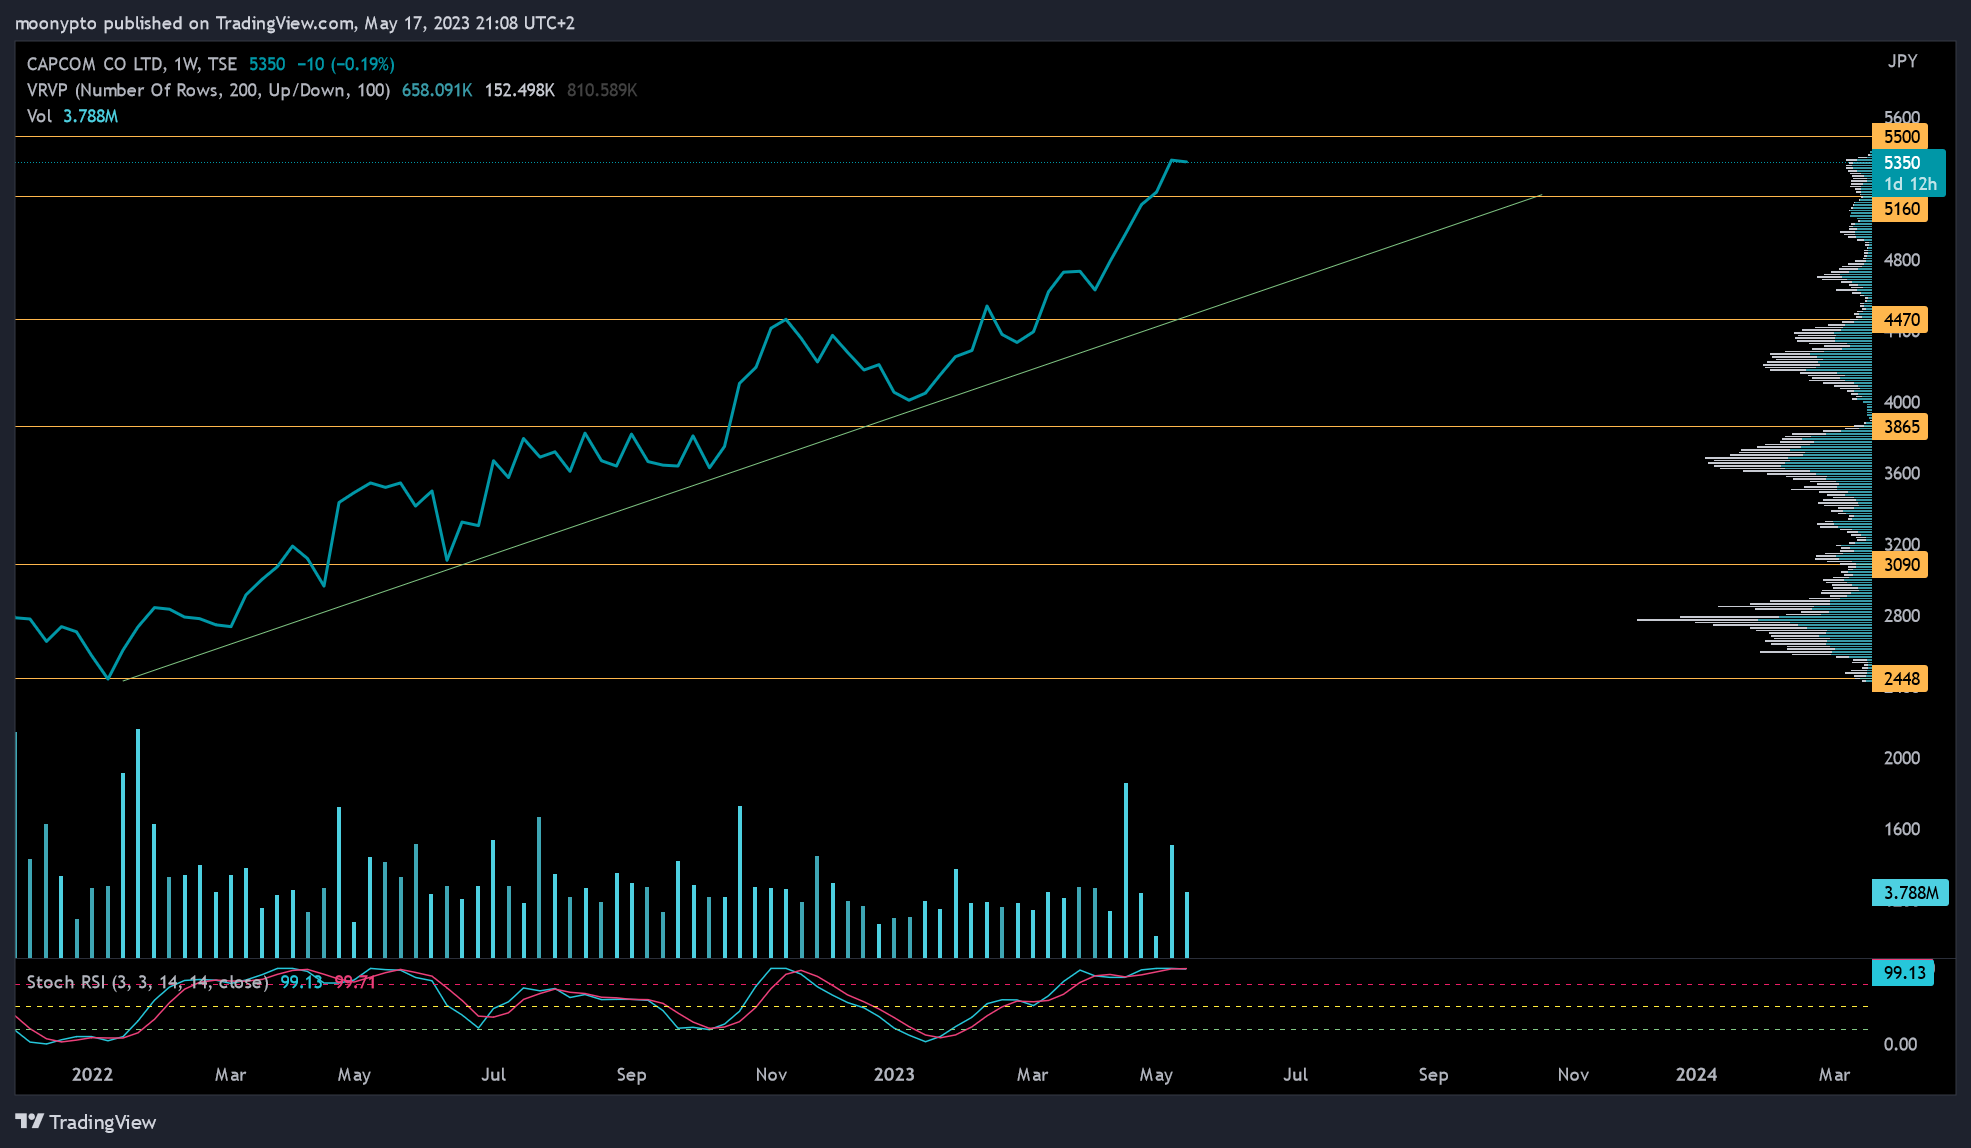Click the 3865 support level label
The height and width of the screenshot is (1148, 1971).
pos(1900,427)
